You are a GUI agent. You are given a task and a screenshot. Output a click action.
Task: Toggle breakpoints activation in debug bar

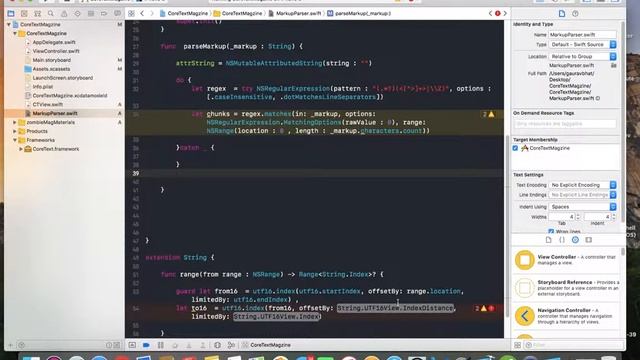tap(146, 345)
